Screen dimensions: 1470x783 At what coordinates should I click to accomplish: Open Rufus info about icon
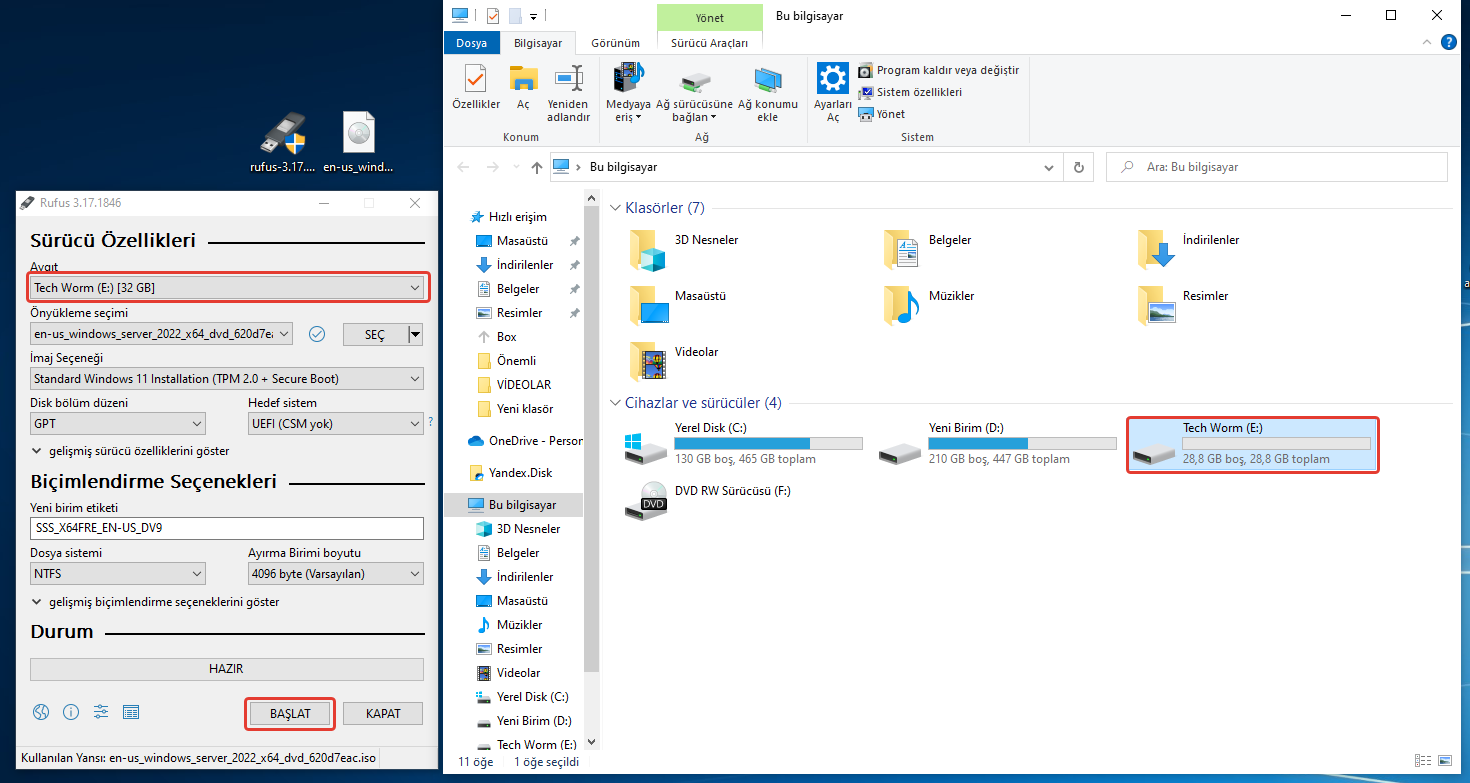(x=71, y=712)
